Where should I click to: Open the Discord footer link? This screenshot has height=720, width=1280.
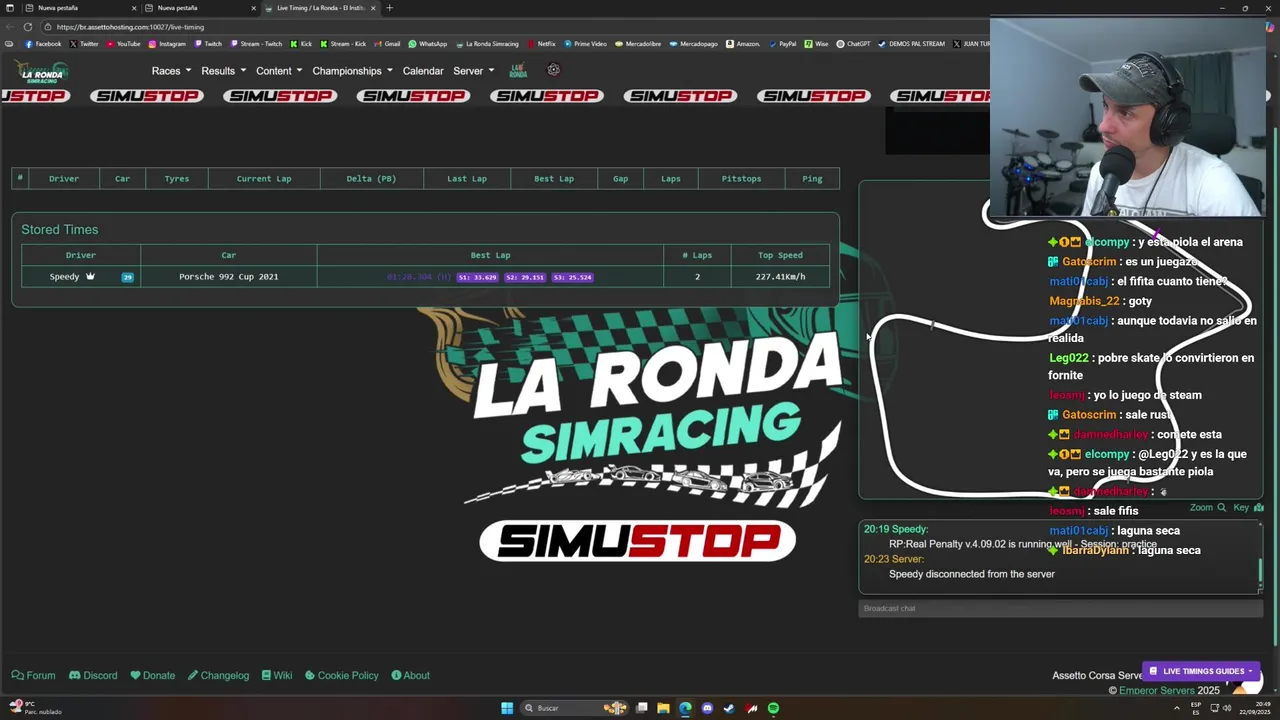(93, 676)
